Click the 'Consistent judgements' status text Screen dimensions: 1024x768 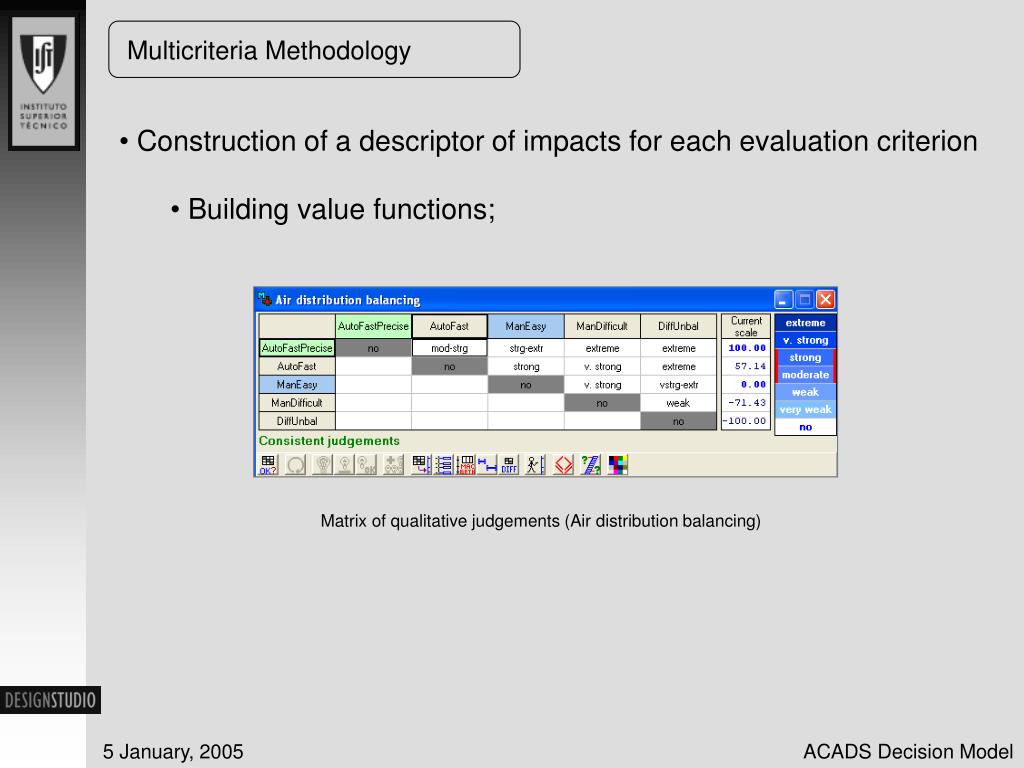[x=329, y=441]
